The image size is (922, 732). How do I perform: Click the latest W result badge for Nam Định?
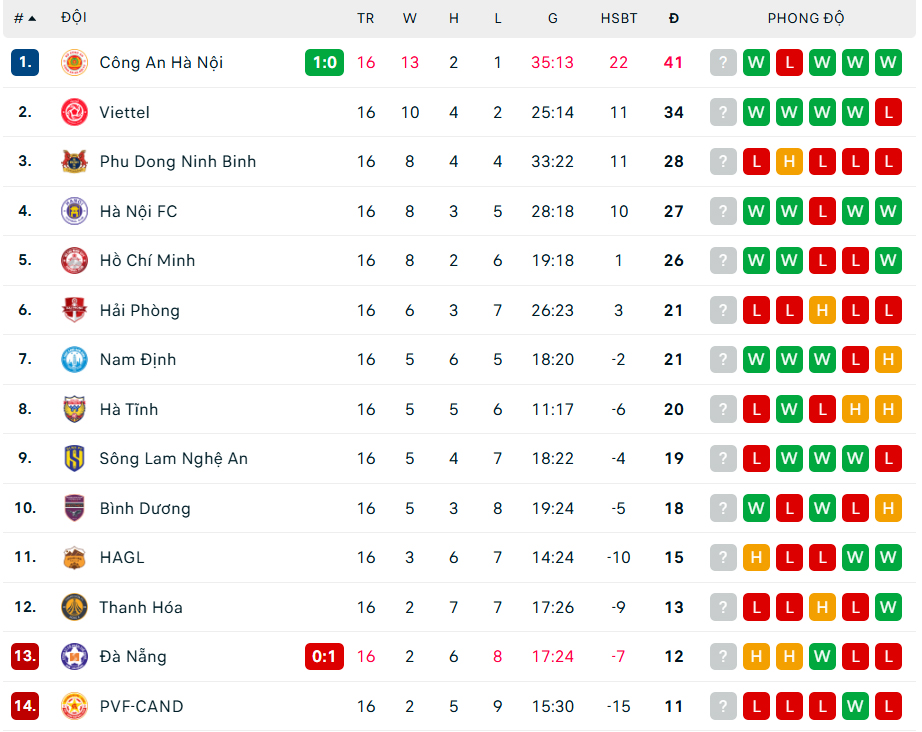click(x=822, y=359)
